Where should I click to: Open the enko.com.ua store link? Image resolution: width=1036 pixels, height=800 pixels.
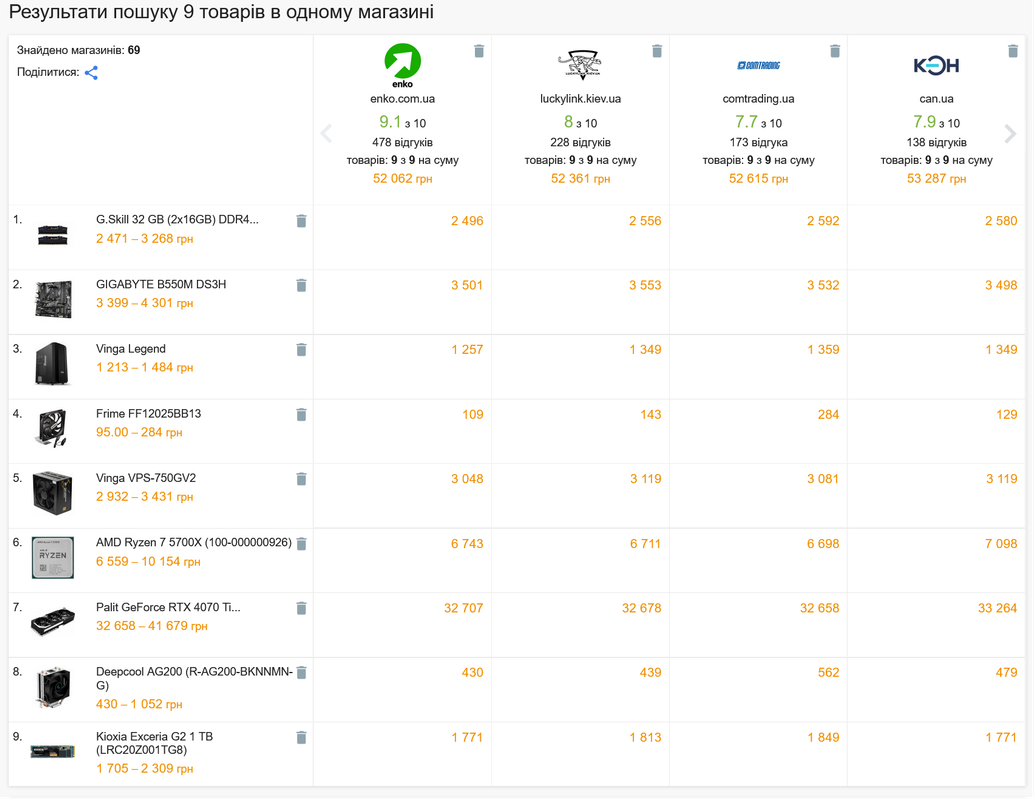[x=402, y=99]
